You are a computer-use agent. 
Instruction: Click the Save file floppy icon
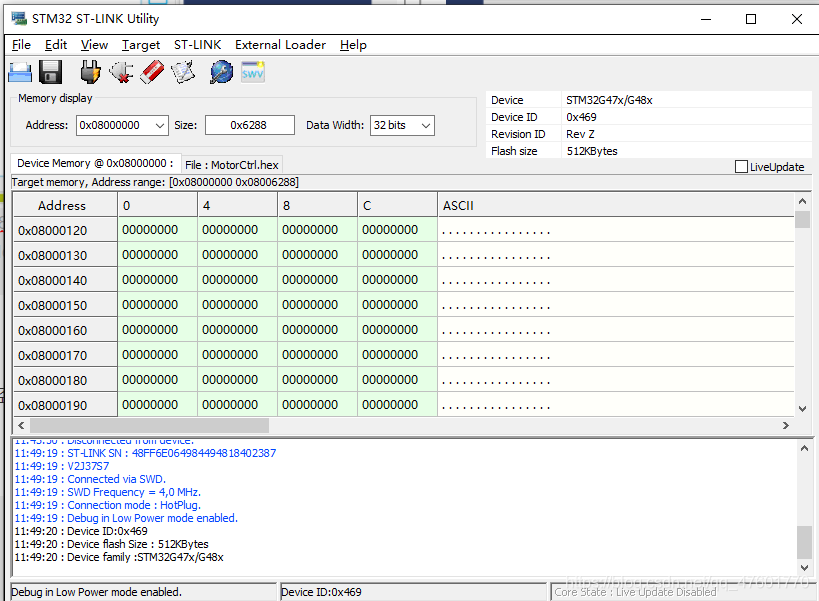click(x=50, y=72)
